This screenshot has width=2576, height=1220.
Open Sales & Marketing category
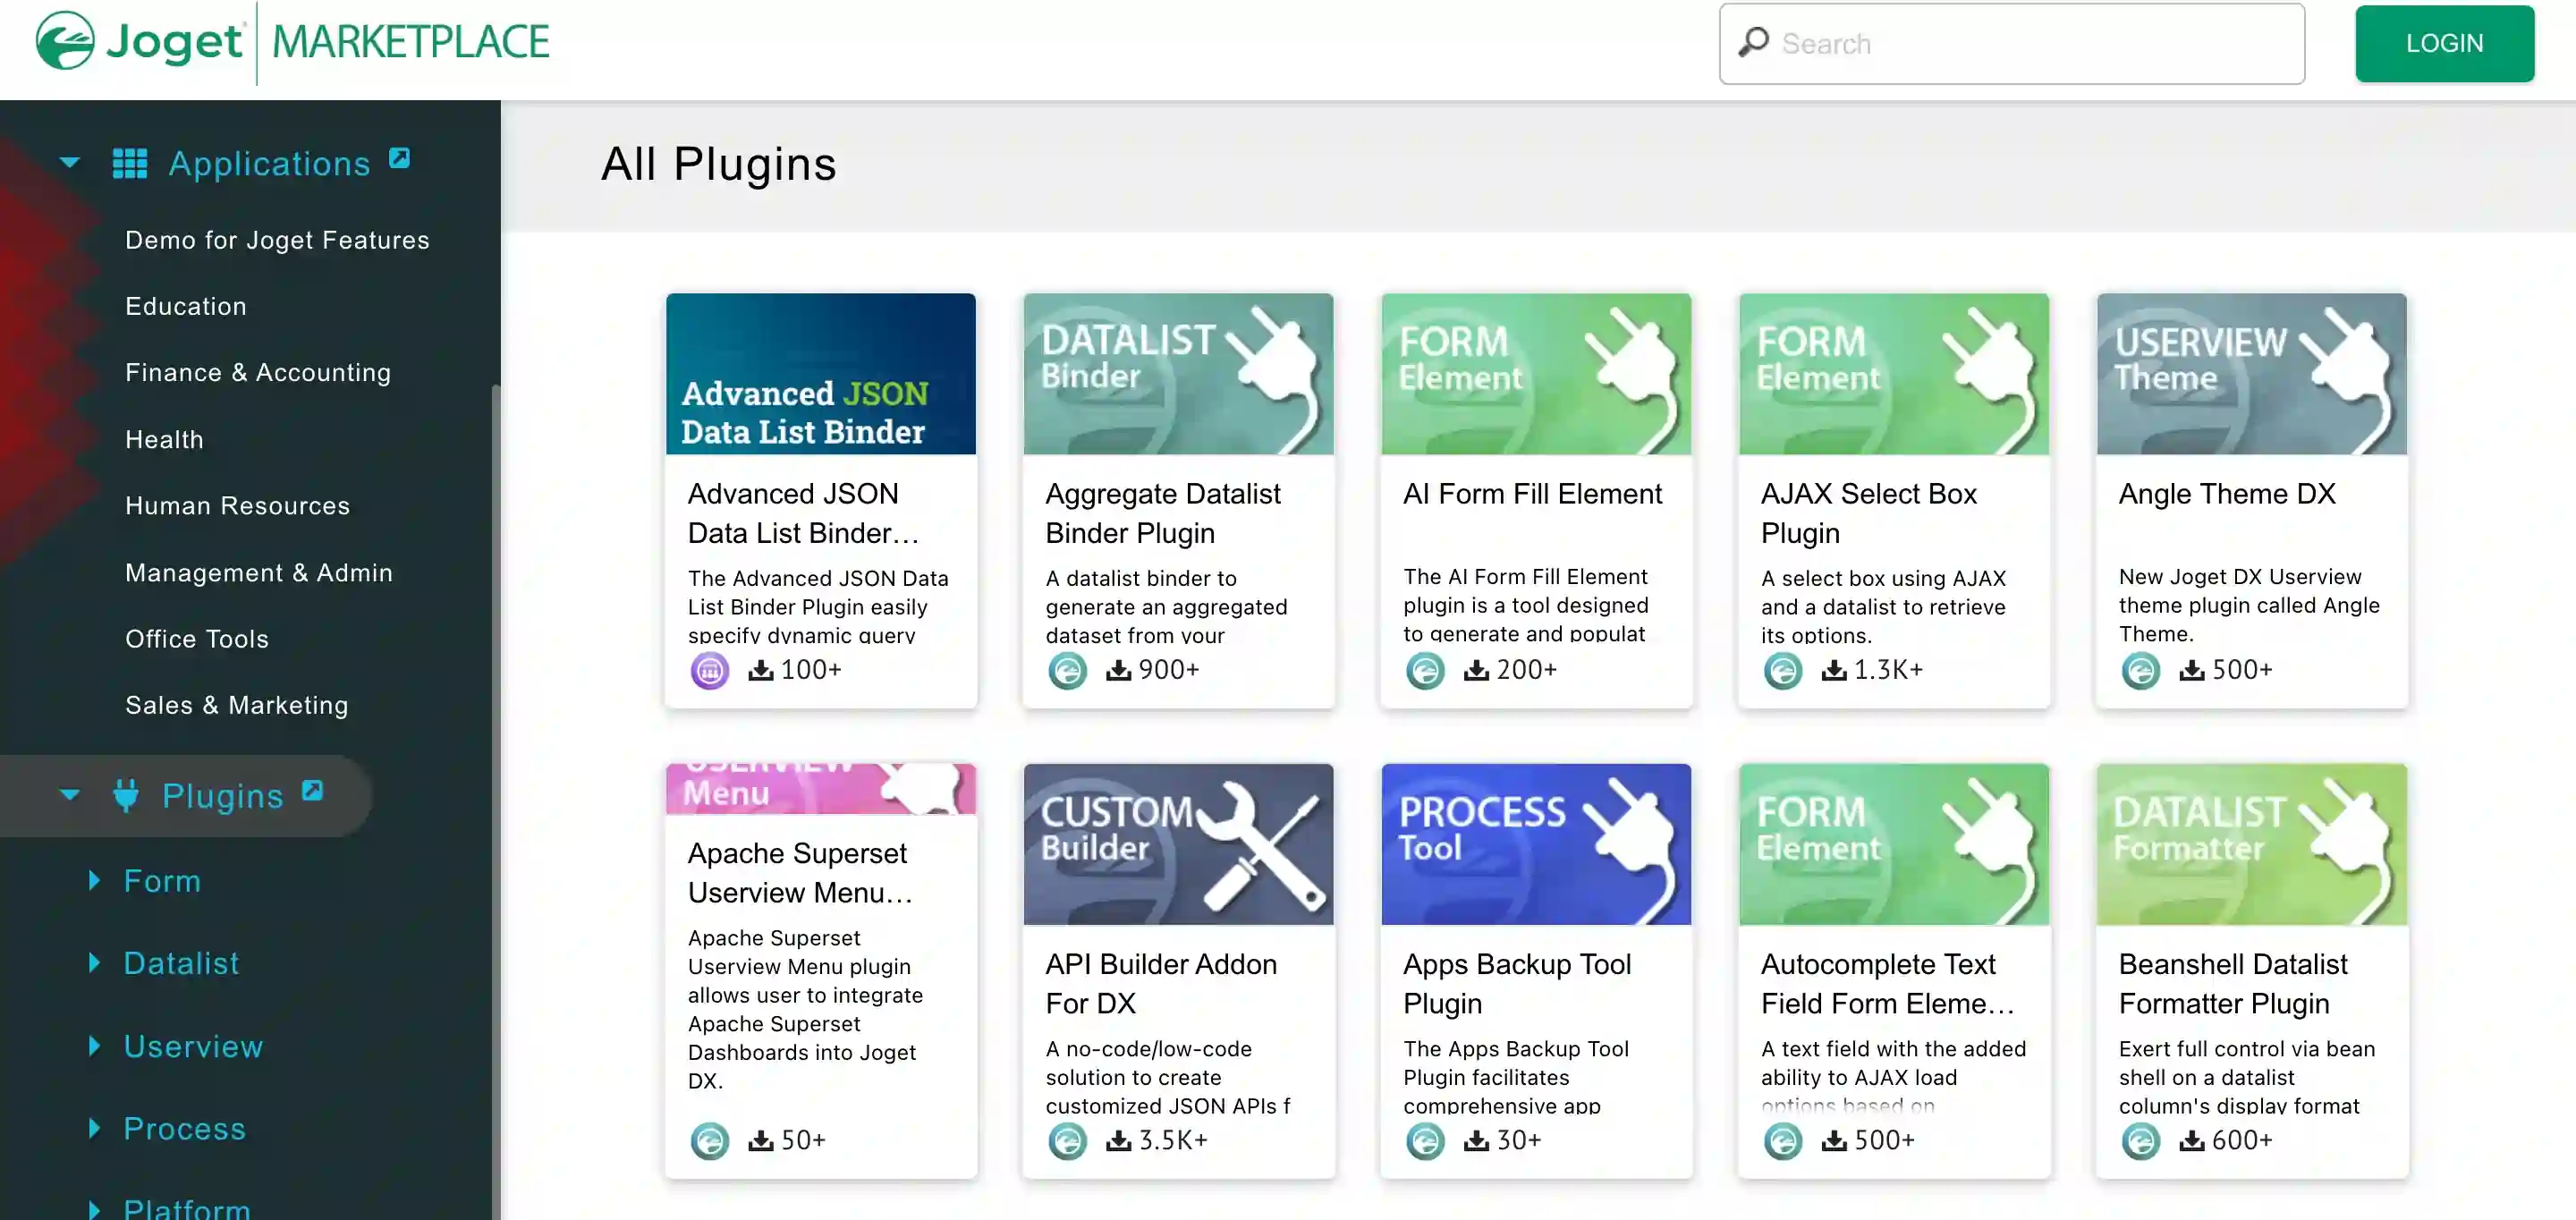(237, 705)
